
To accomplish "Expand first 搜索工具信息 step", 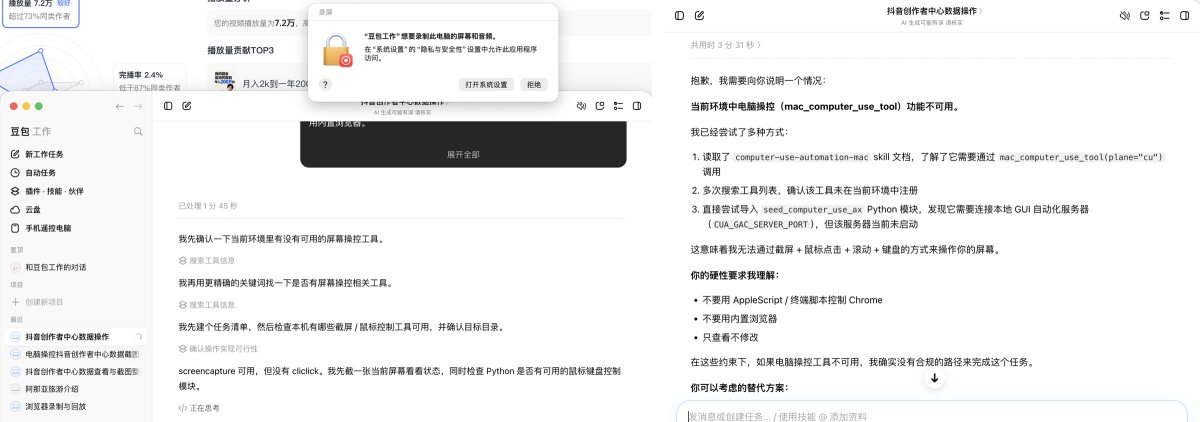I will tap(206, 260).
